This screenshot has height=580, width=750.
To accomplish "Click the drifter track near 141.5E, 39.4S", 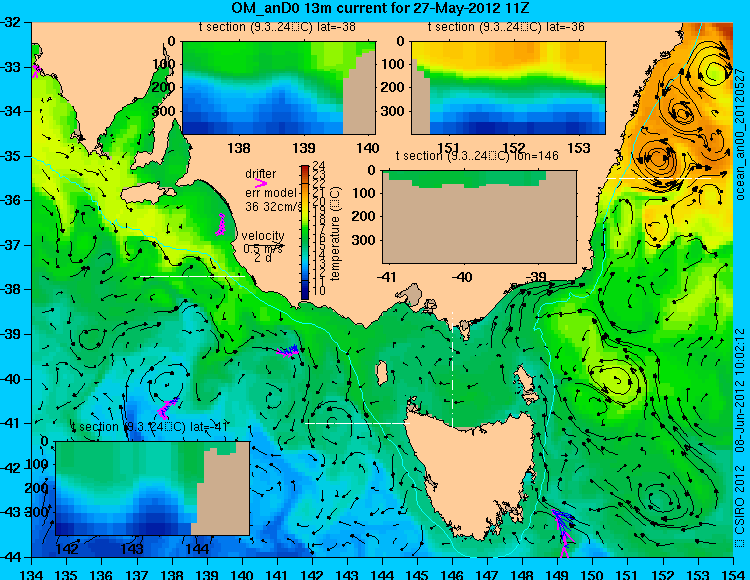I will 288,351.
